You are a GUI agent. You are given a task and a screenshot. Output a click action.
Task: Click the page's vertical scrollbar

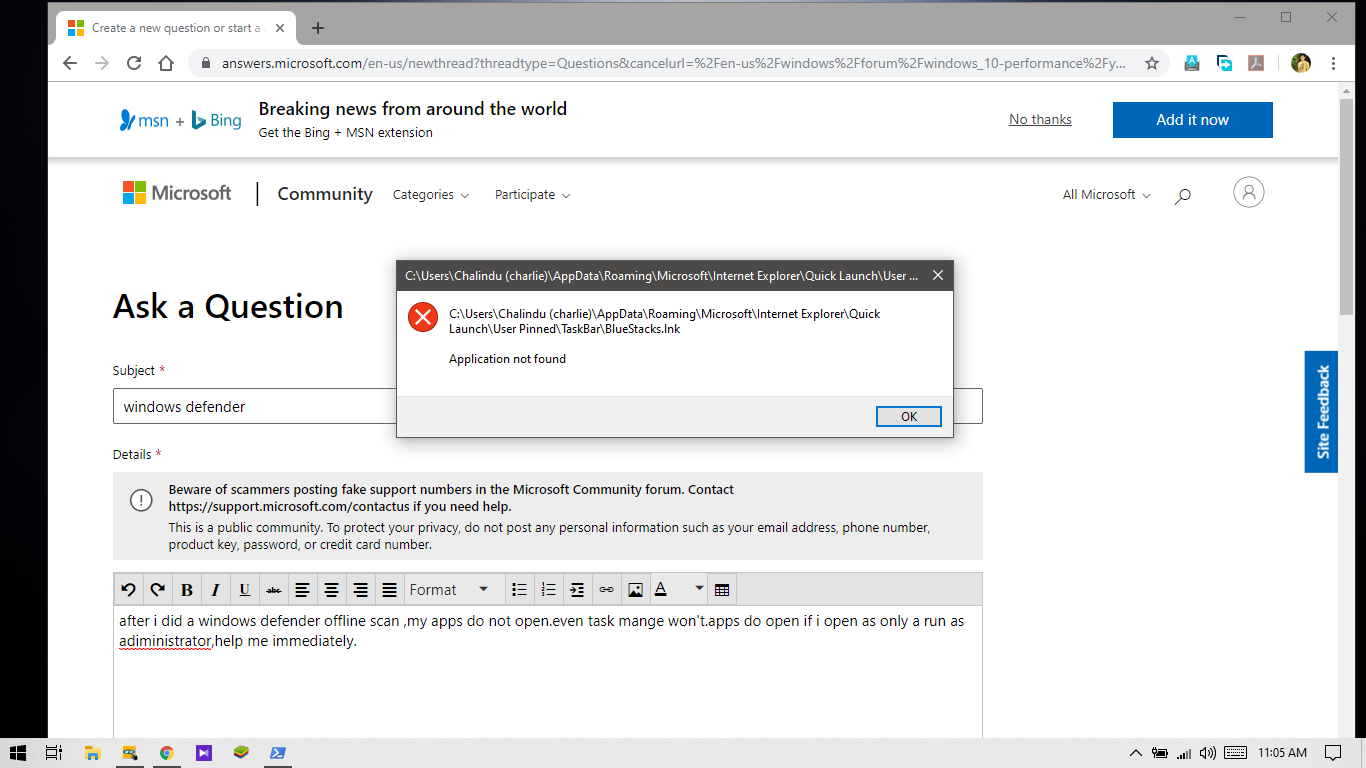(x=1347, y=205)
